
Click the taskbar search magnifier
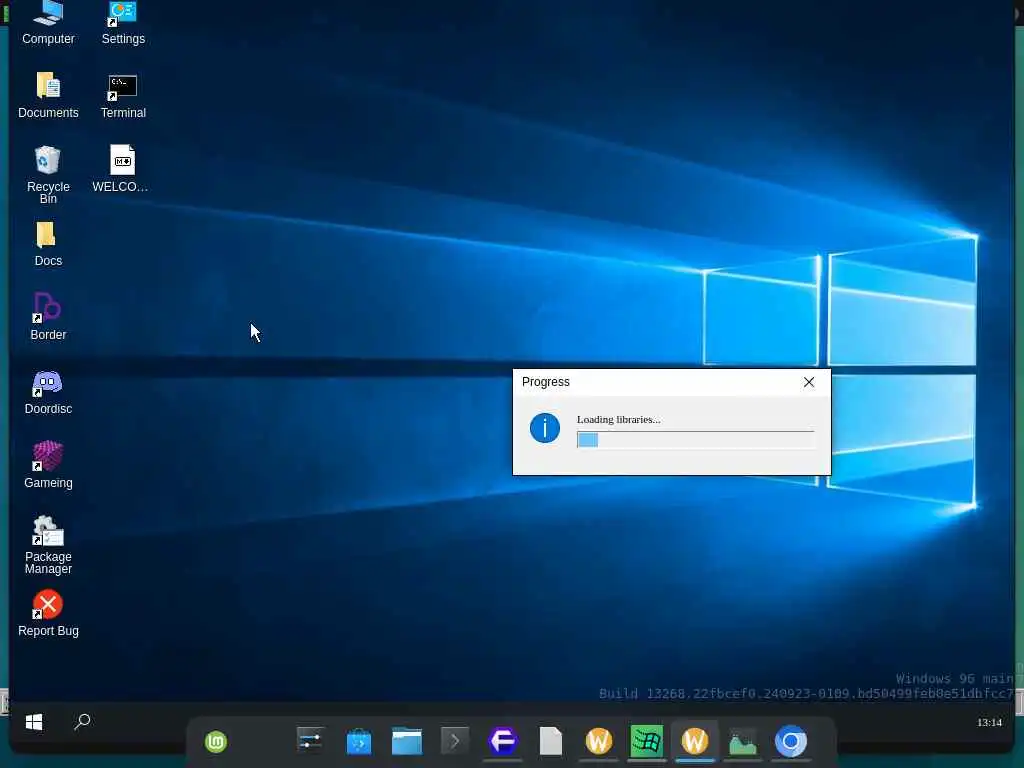[x=82, y=722]
